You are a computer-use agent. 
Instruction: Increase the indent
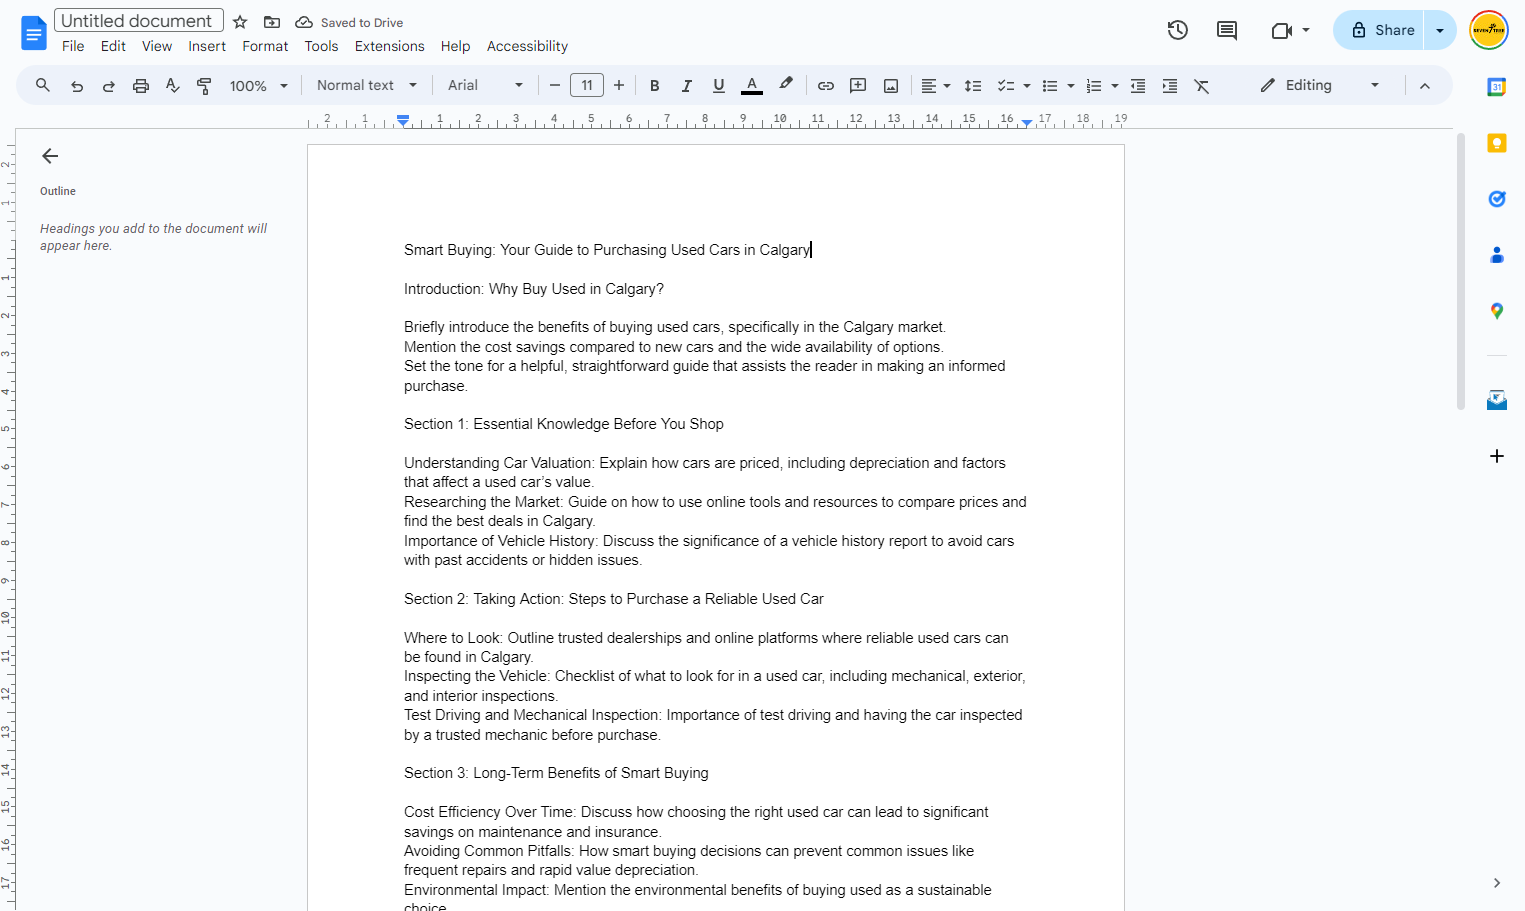click(1170, 86)
